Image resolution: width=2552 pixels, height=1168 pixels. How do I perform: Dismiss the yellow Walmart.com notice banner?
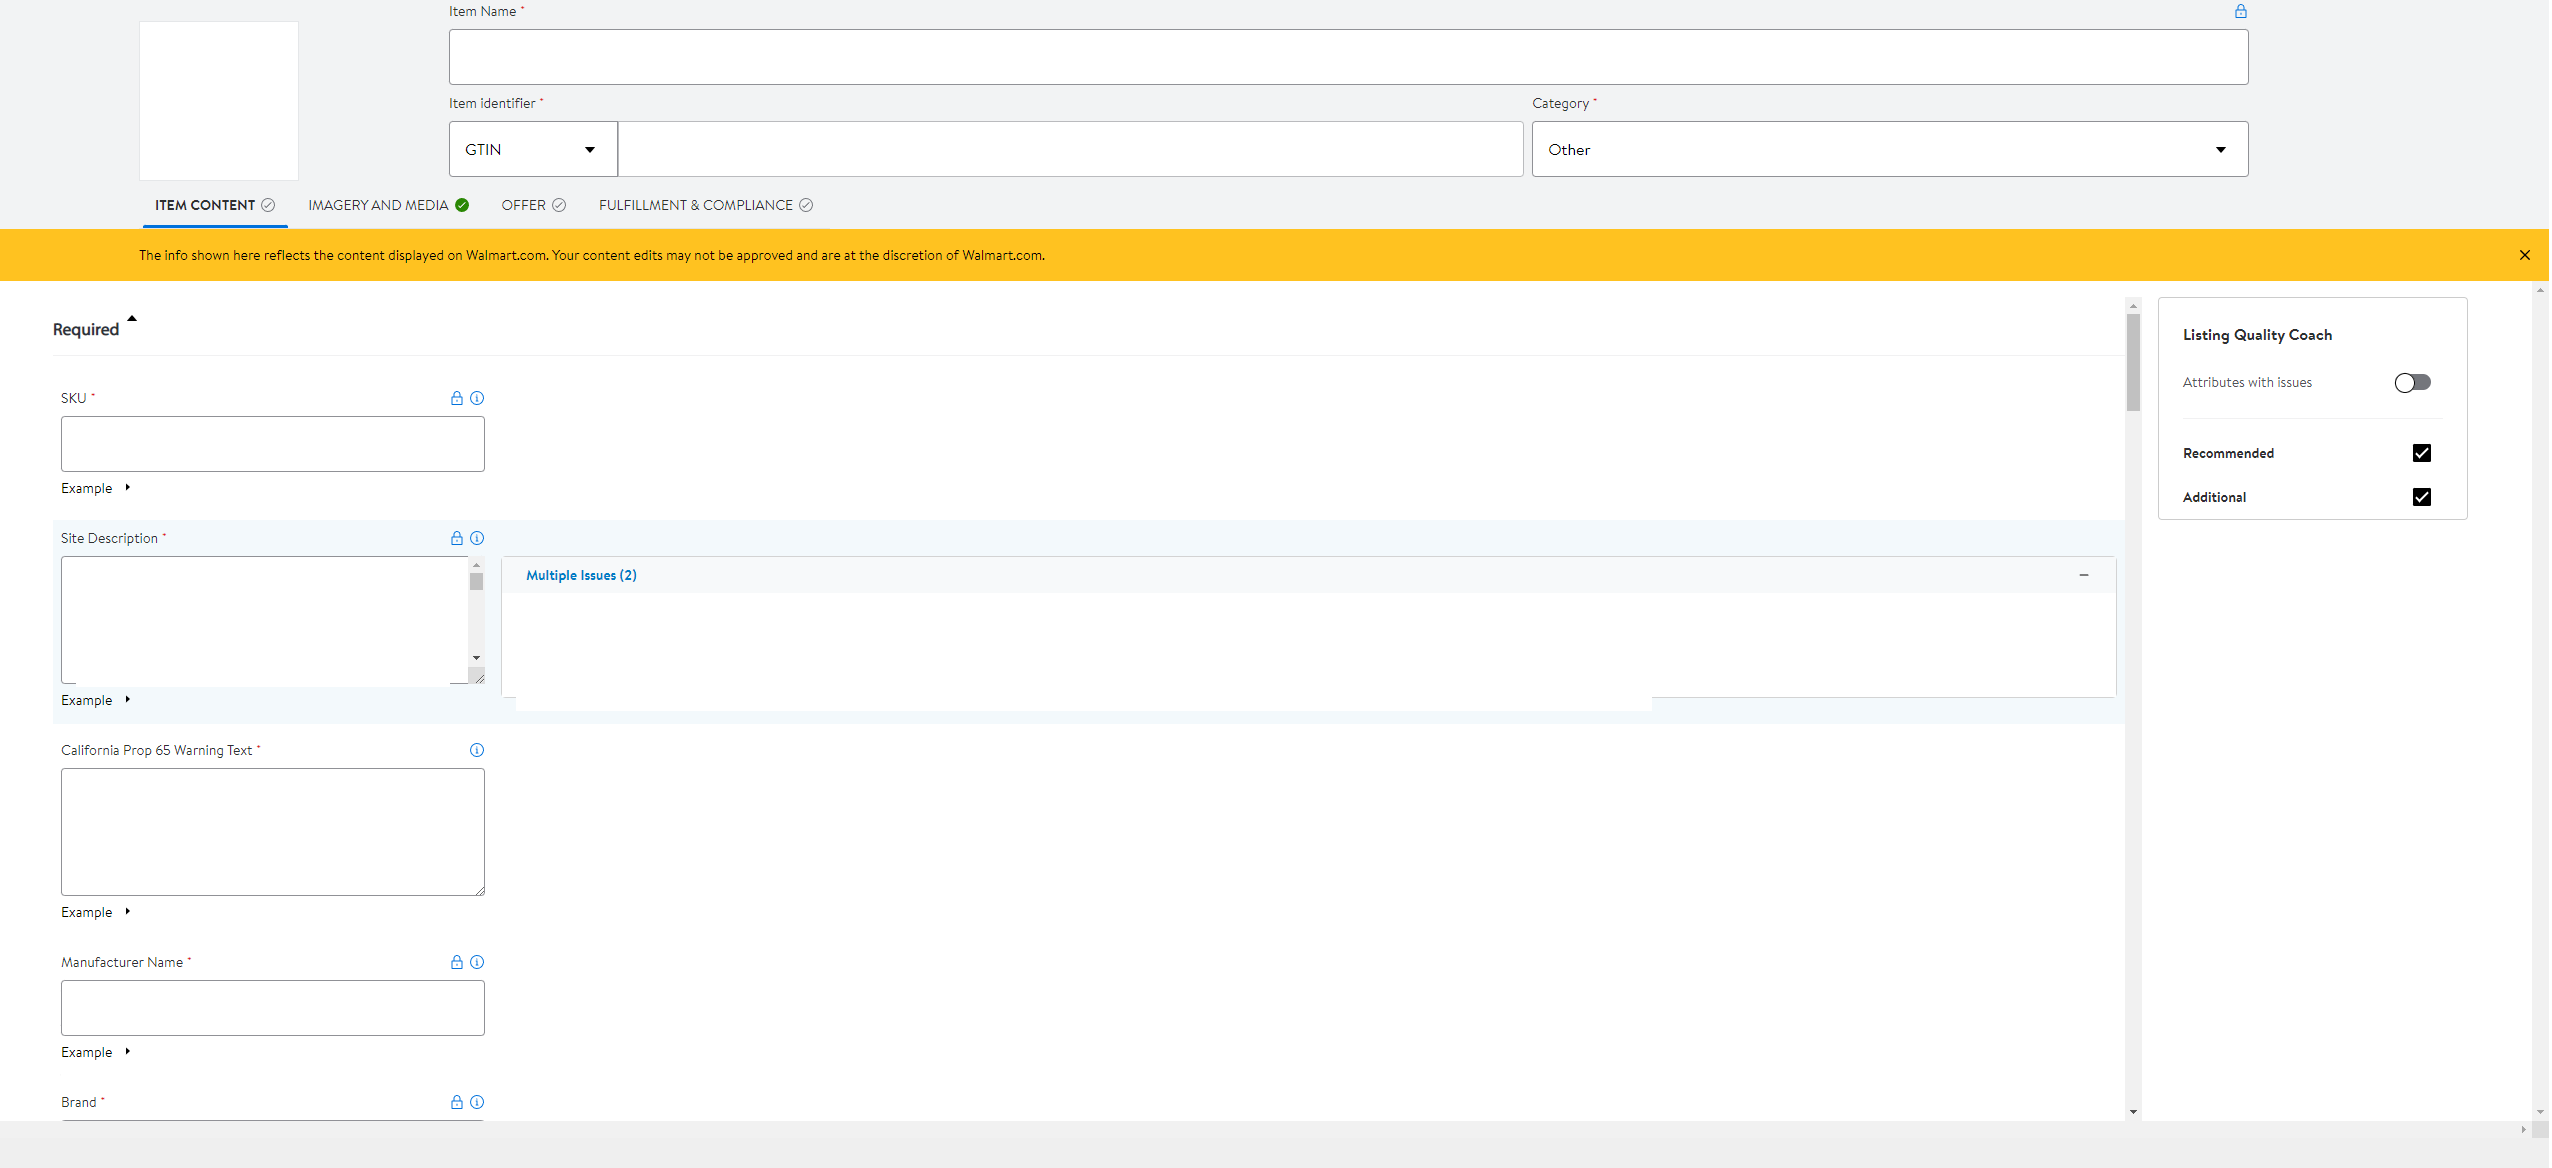pyautogui.click(x=2524, y=255)
